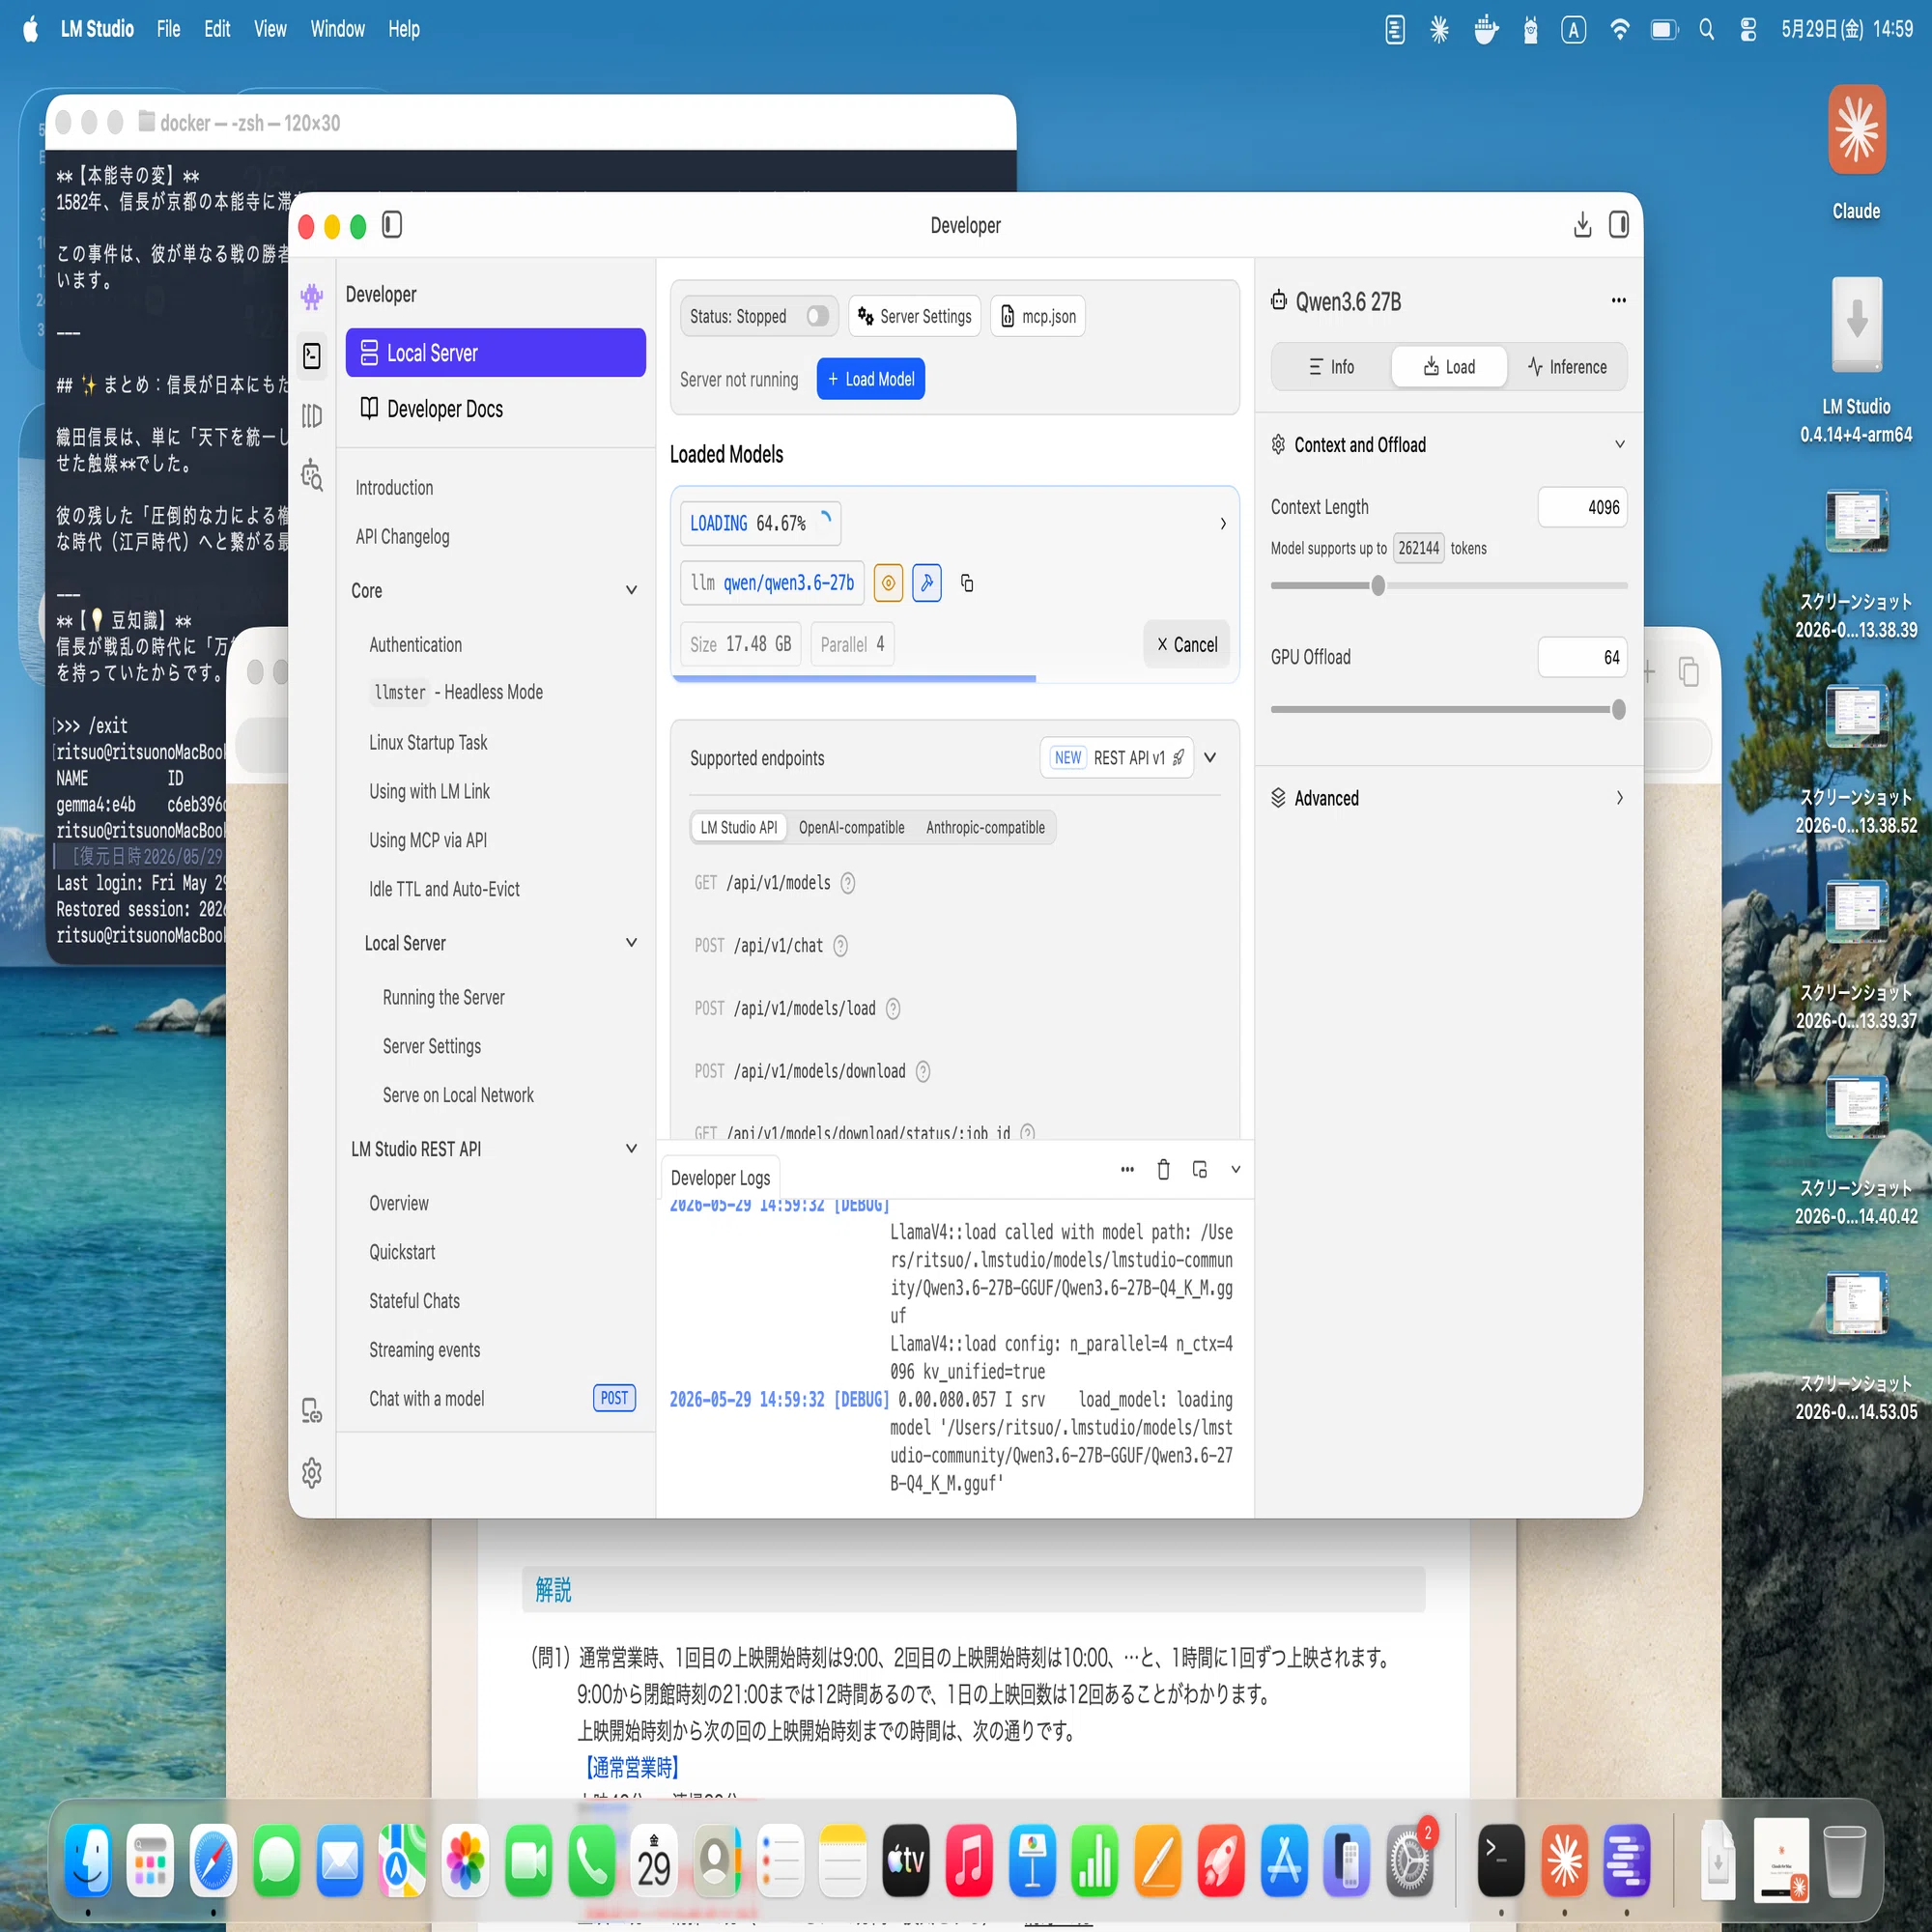
Task: Expand the Advanced load settings section
Action: (1619, 798)
